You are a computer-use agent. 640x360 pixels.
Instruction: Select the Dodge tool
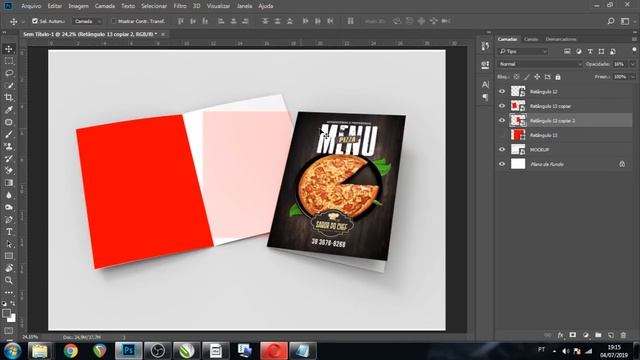point(9,207)
